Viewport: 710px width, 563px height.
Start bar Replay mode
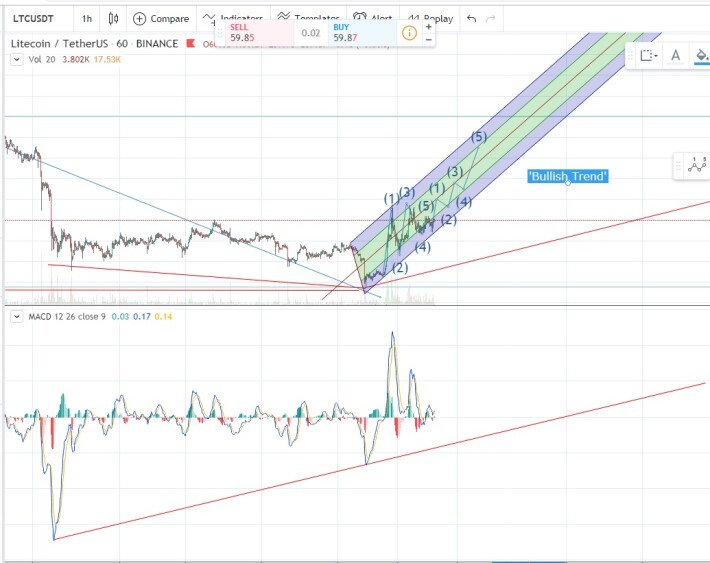click(x=430, y=19)
